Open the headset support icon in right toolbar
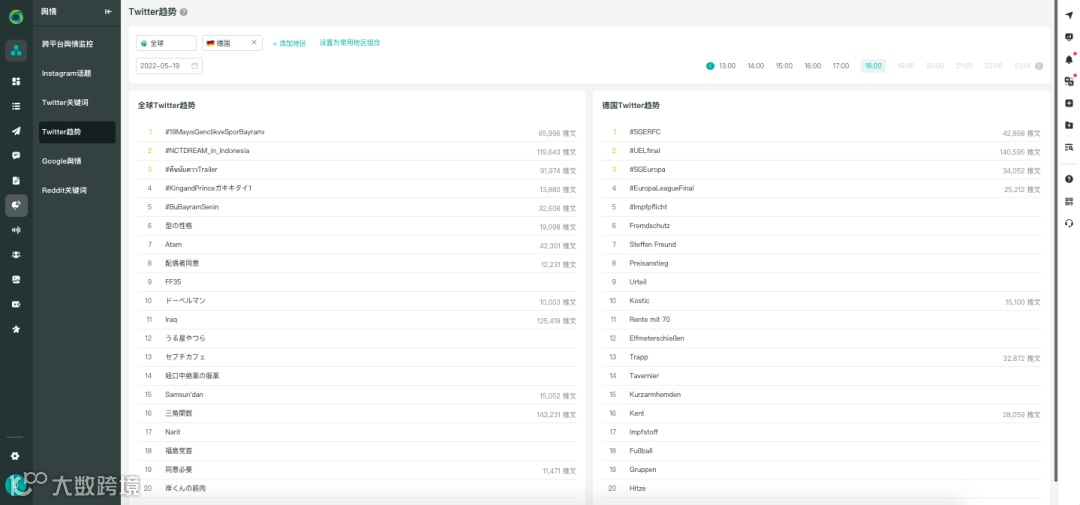The height and width of the screenshot is (505, 1080). pos(1069,223)
